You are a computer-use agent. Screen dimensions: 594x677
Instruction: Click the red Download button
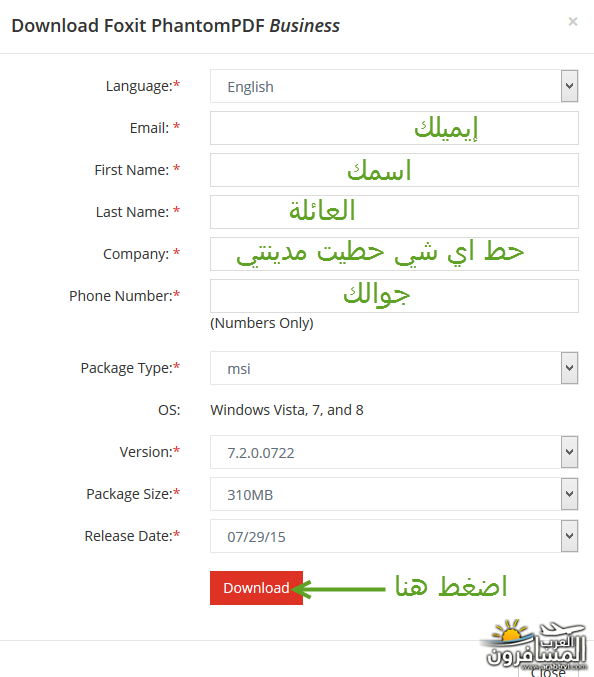tap(256, 588)
